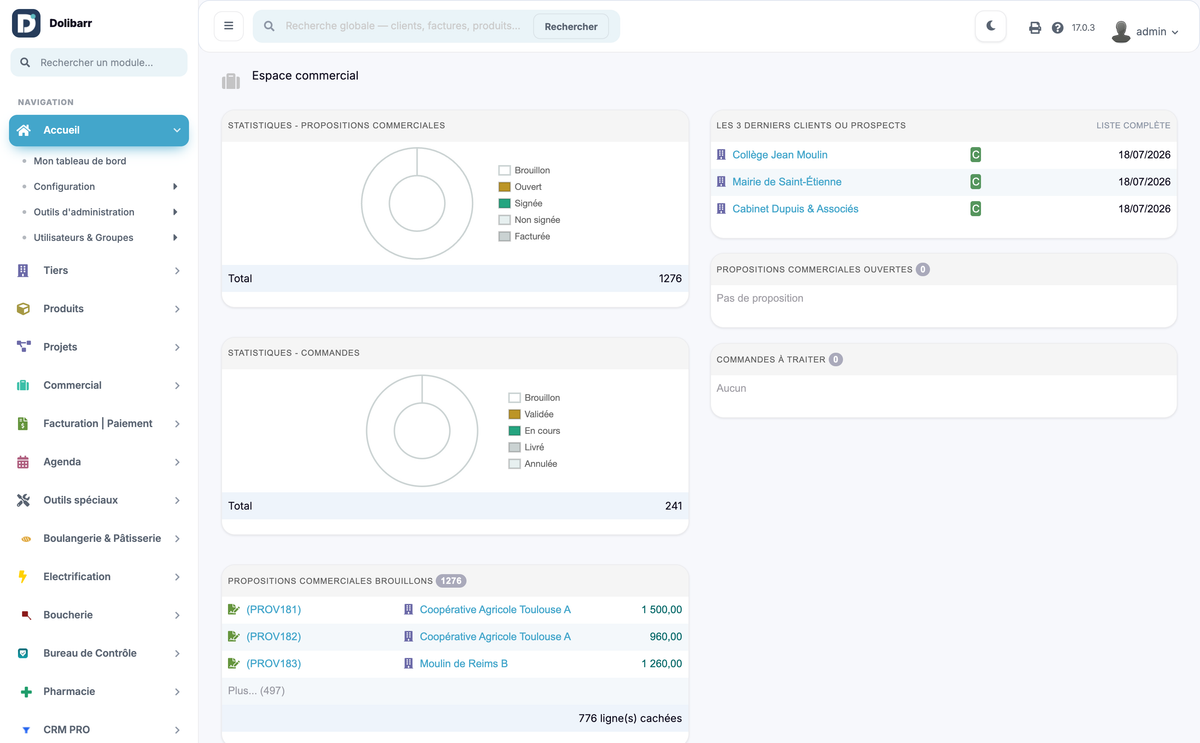
Task: Switch to dark mode with the moon icon
Action: point(991,26)
